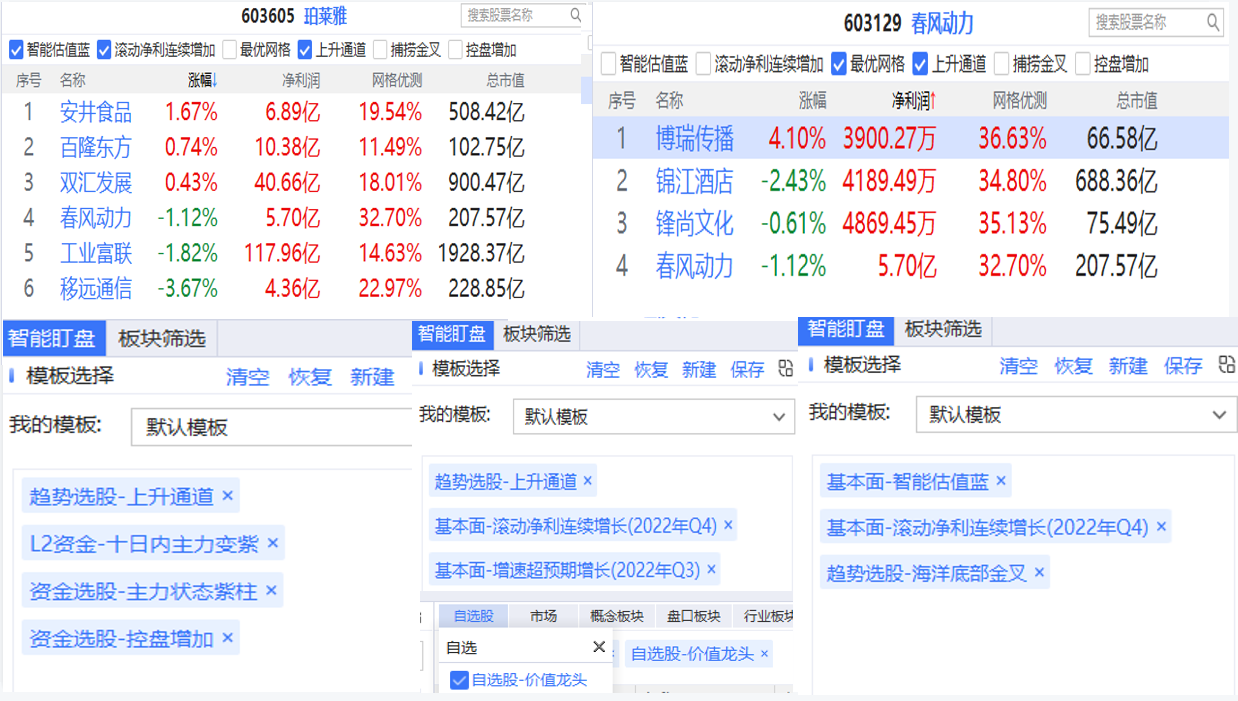Check 捕捞金叉 in the 春风动力 panel
This screenshot has width=1238, height=701.
click(x=1002, y=64)
